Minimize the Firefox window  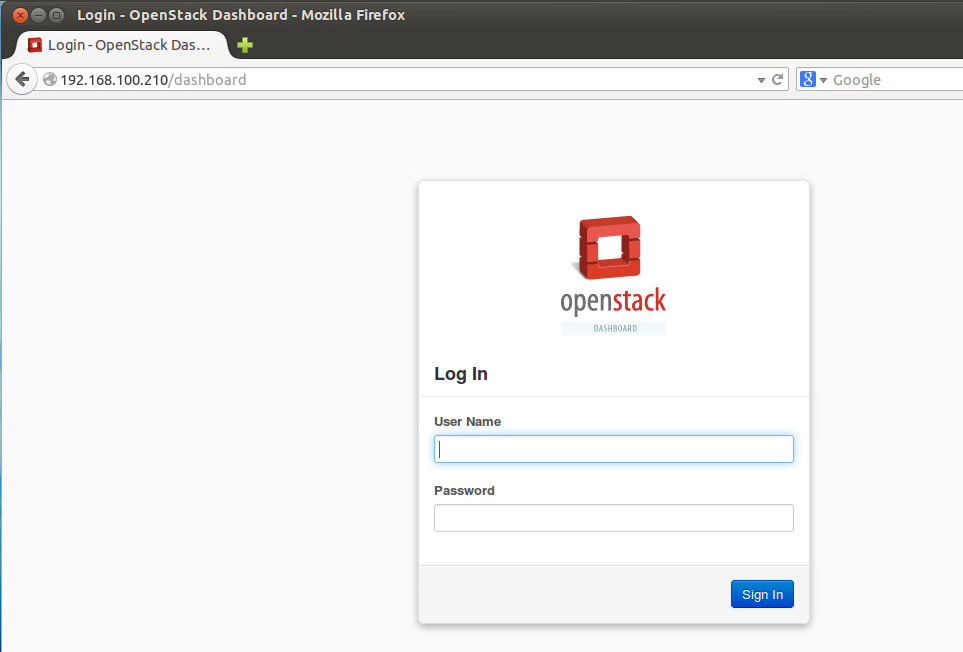tap(38, 15)
